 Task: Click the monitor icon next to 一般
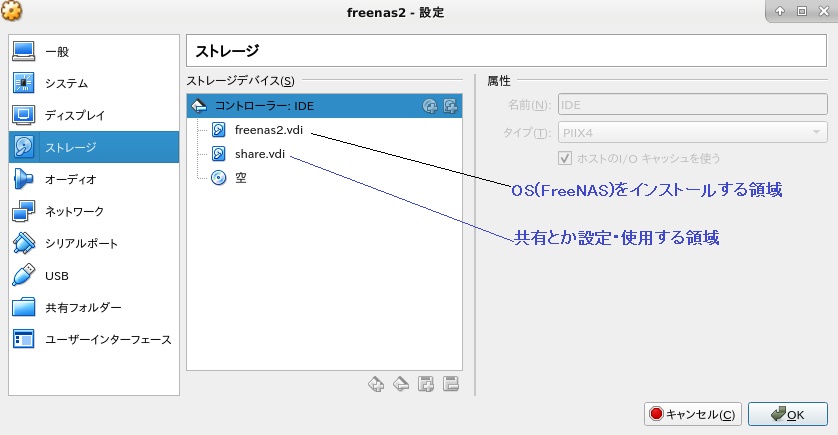[x=24, y=51]
